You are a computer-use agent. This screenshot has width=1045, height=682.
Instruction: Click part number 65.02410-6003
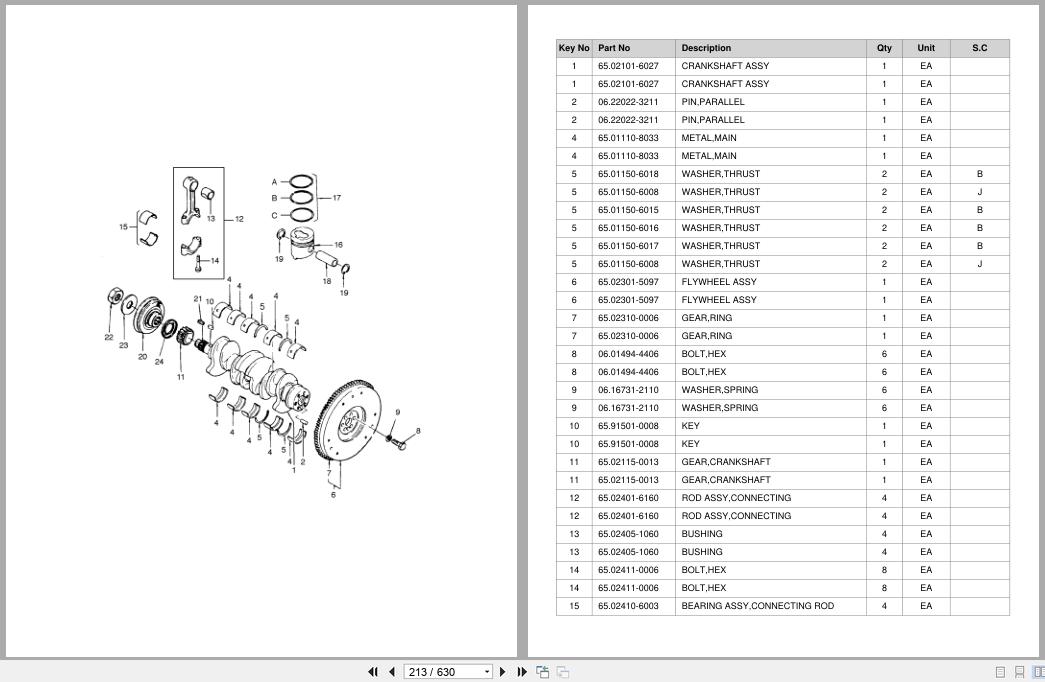coord(628,606)
